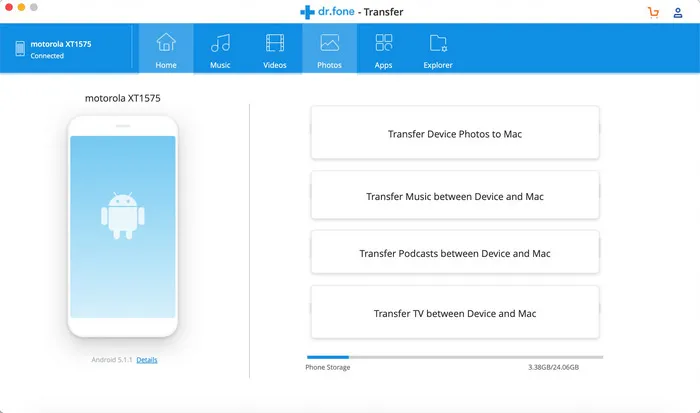Image resolution: width=700 pixels, height=413 pixels.
Task: Open the Music tab
Action: [x=220, y=48]
